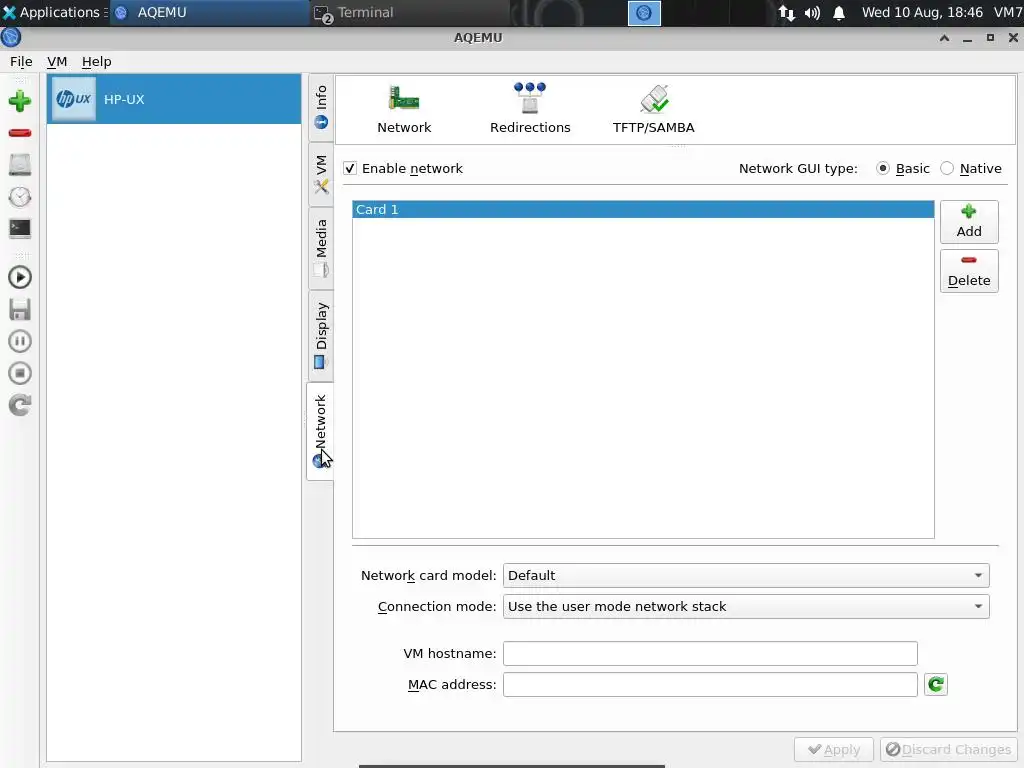Image resolution: width=1024 pixels, height=768 pixels.
Task: Open the terminal monitor icon in sidebar
Action: tap(20, 228)
